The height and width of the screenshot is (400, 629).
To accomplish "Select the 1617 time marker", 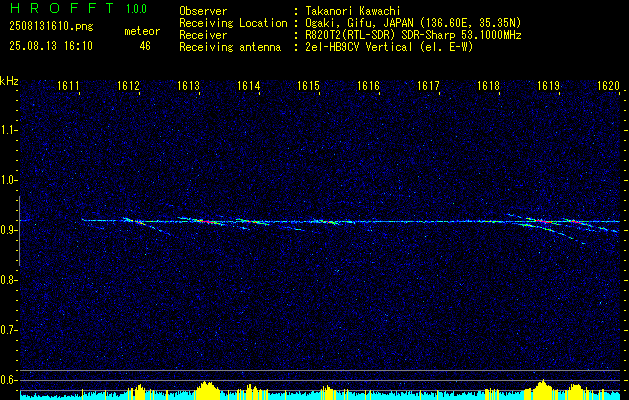I will [x=428, y=86].
